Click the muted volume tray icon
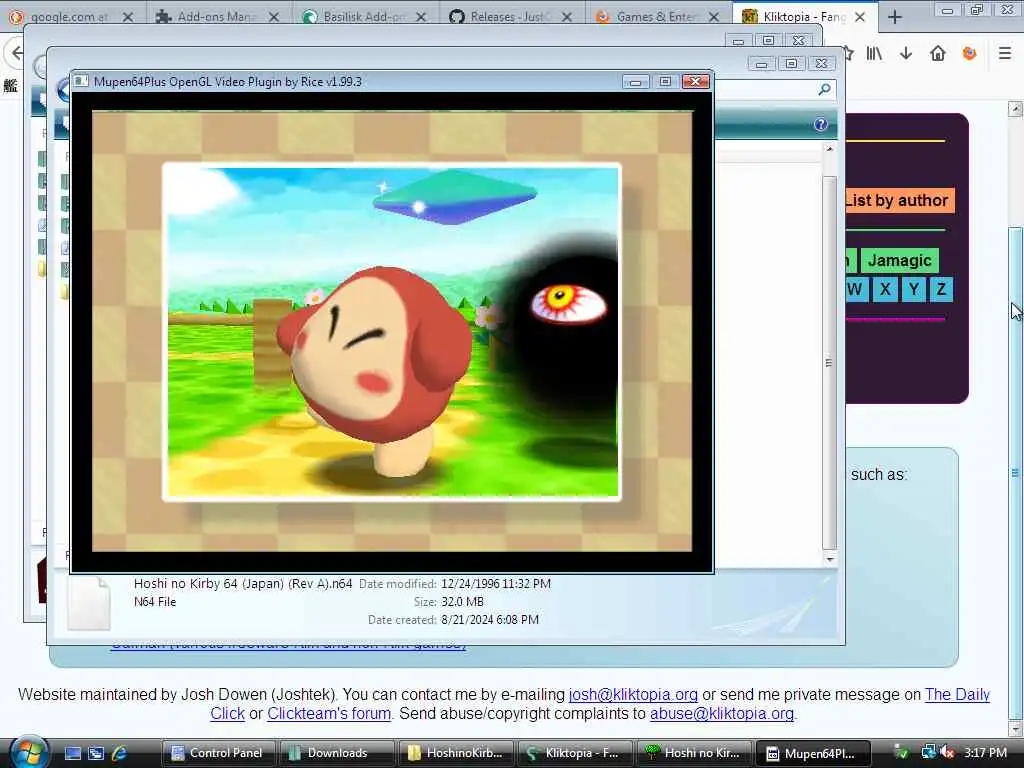 click(947, 753)
